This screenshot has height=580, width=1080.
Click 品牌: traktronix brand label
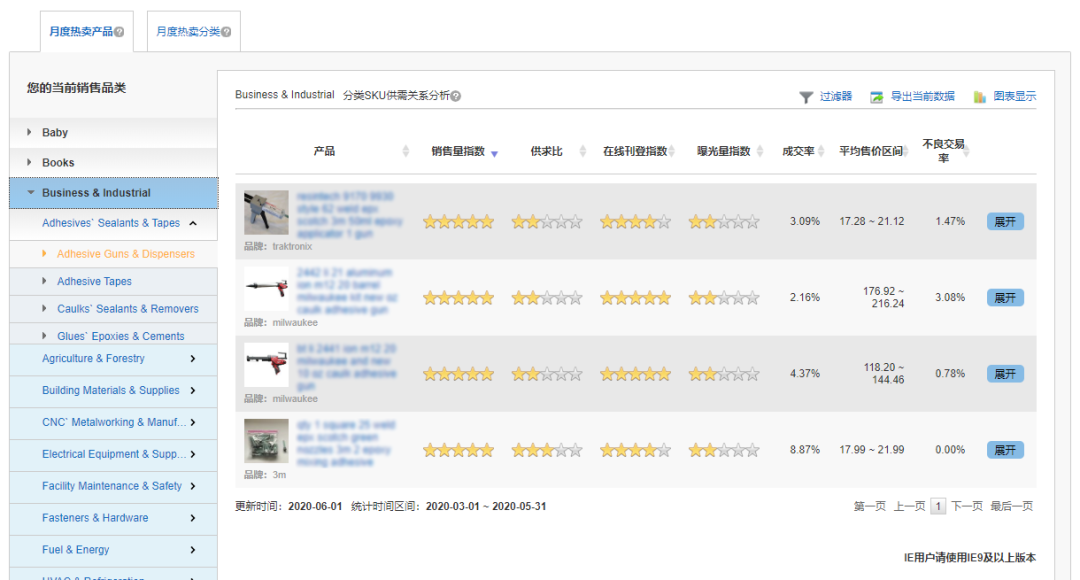[278, 247]
